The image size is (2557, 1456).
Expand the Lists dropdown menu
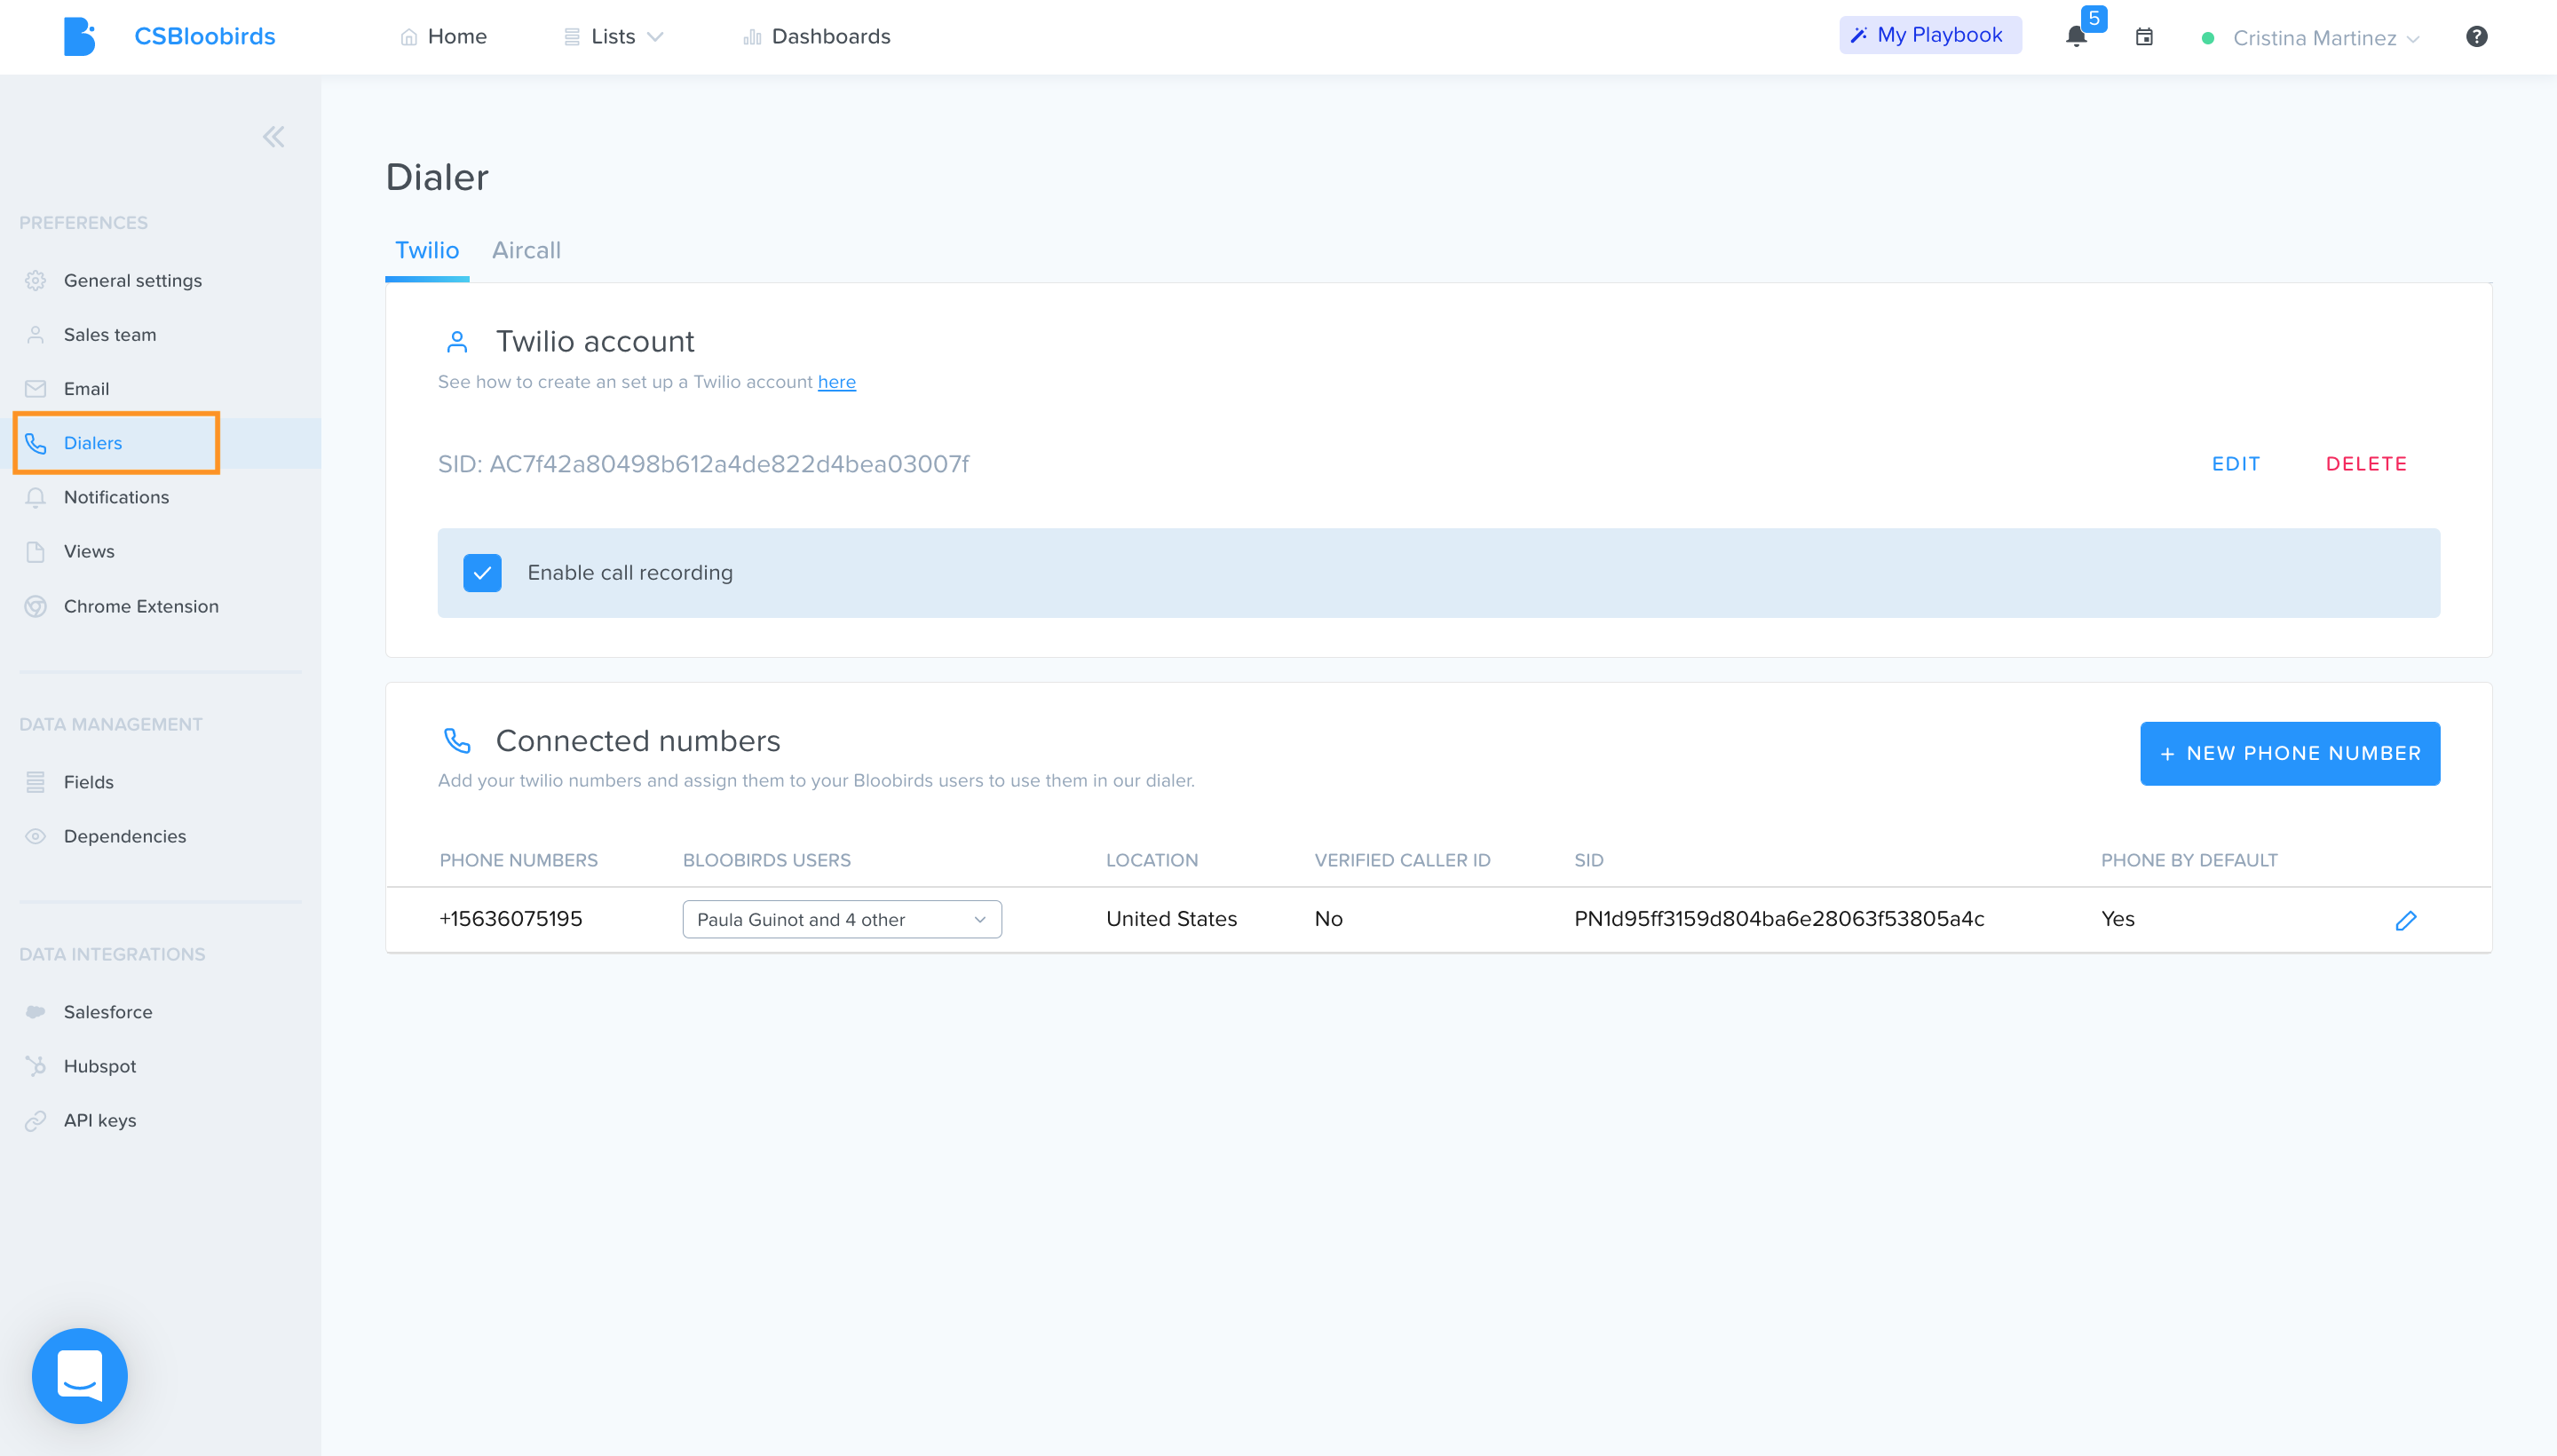click(x=613, y=37)
